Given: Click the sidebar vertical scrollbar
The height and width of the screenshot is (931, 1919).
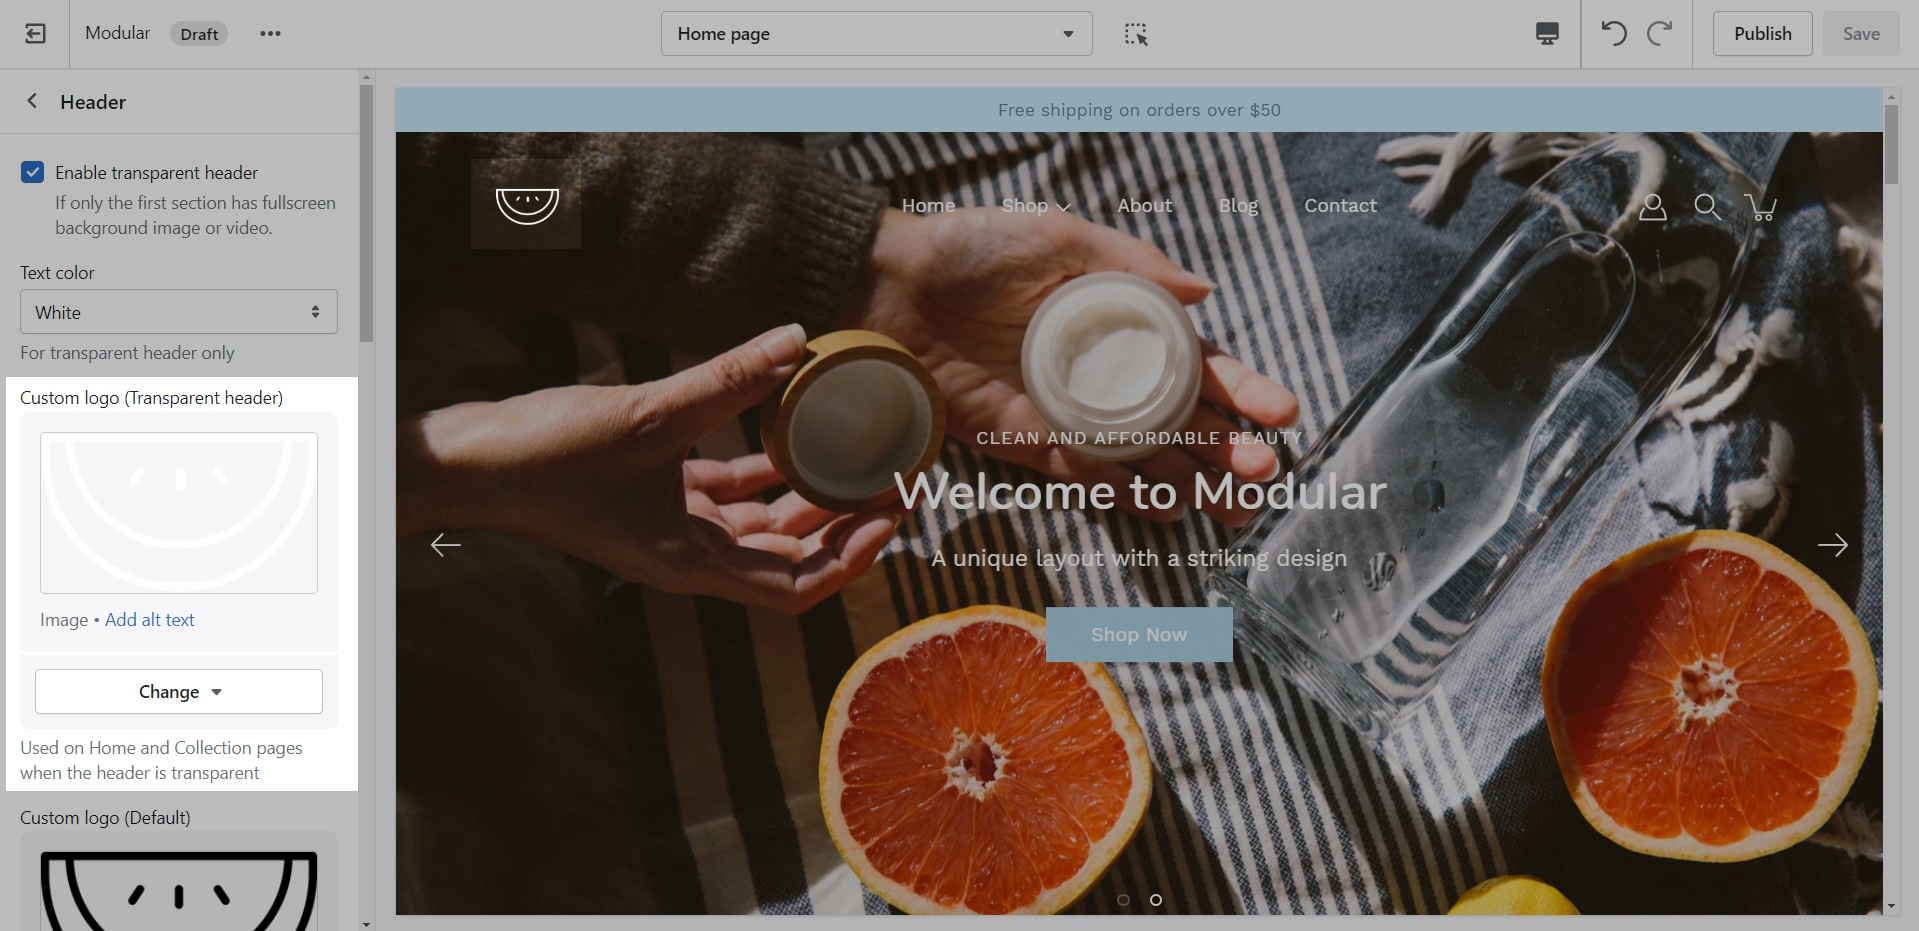Looking at the screenshot, I should [366, 213].
